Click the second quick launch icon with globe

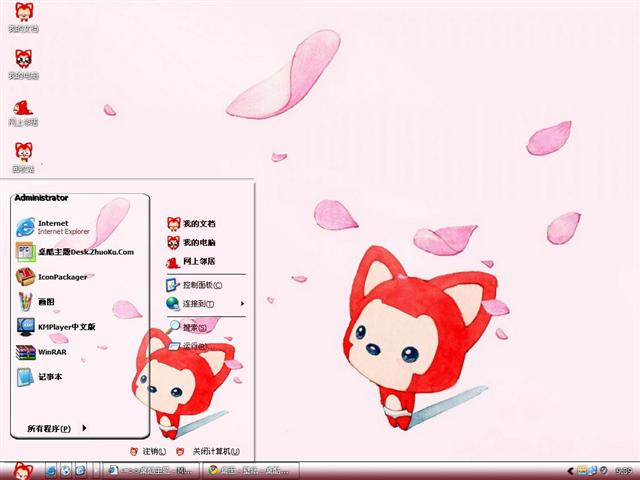point(66,471)
